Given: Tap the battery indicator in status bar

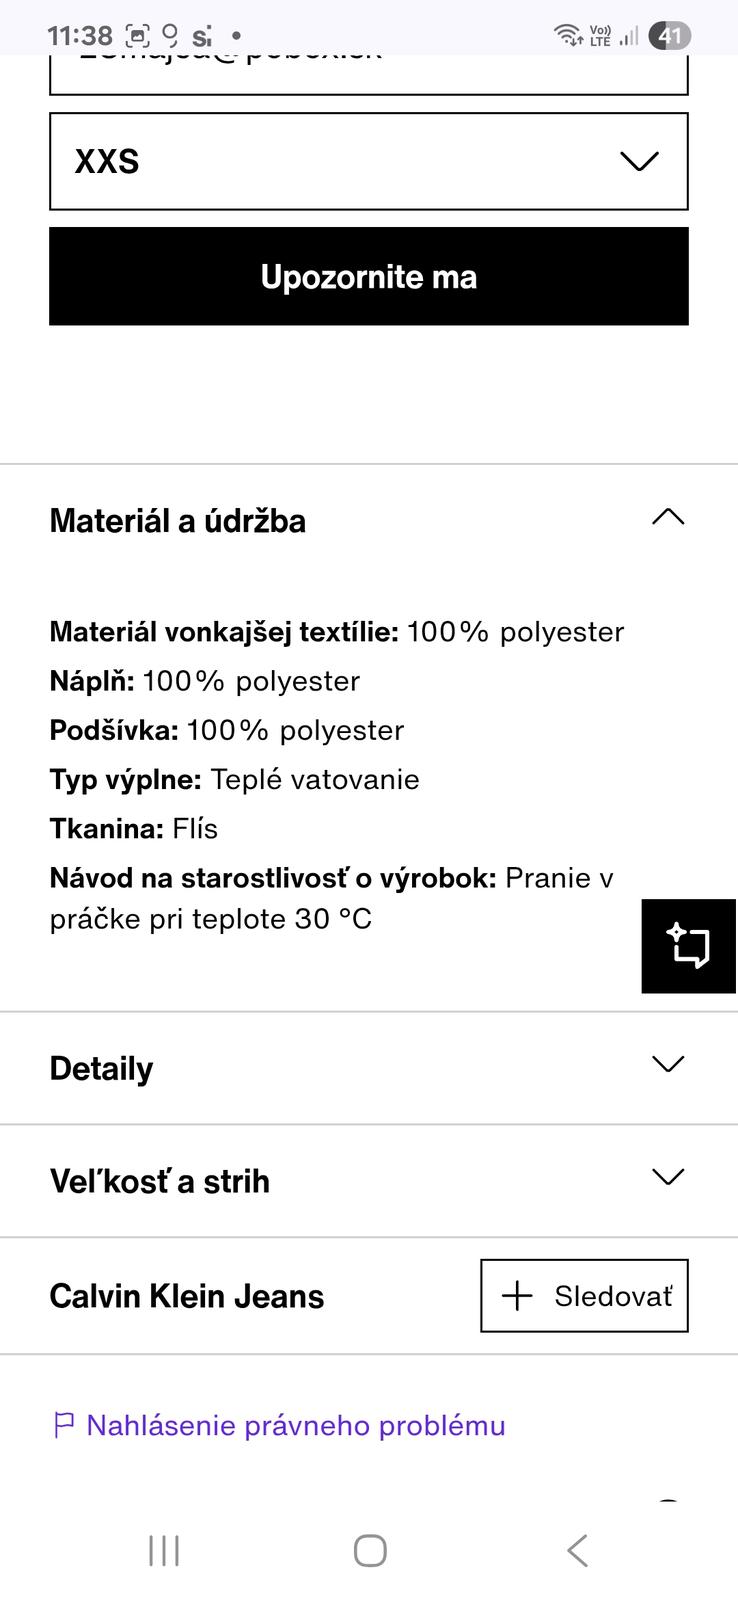Looking at the screenshot, I should [x=669, y=37].
